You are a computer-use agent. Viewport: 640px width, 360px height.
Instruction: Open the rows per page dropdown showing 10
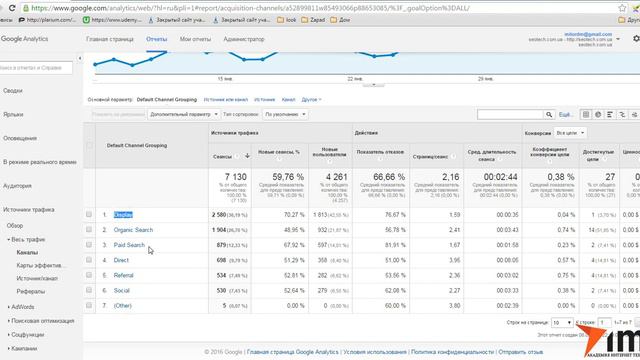point(562,322)
